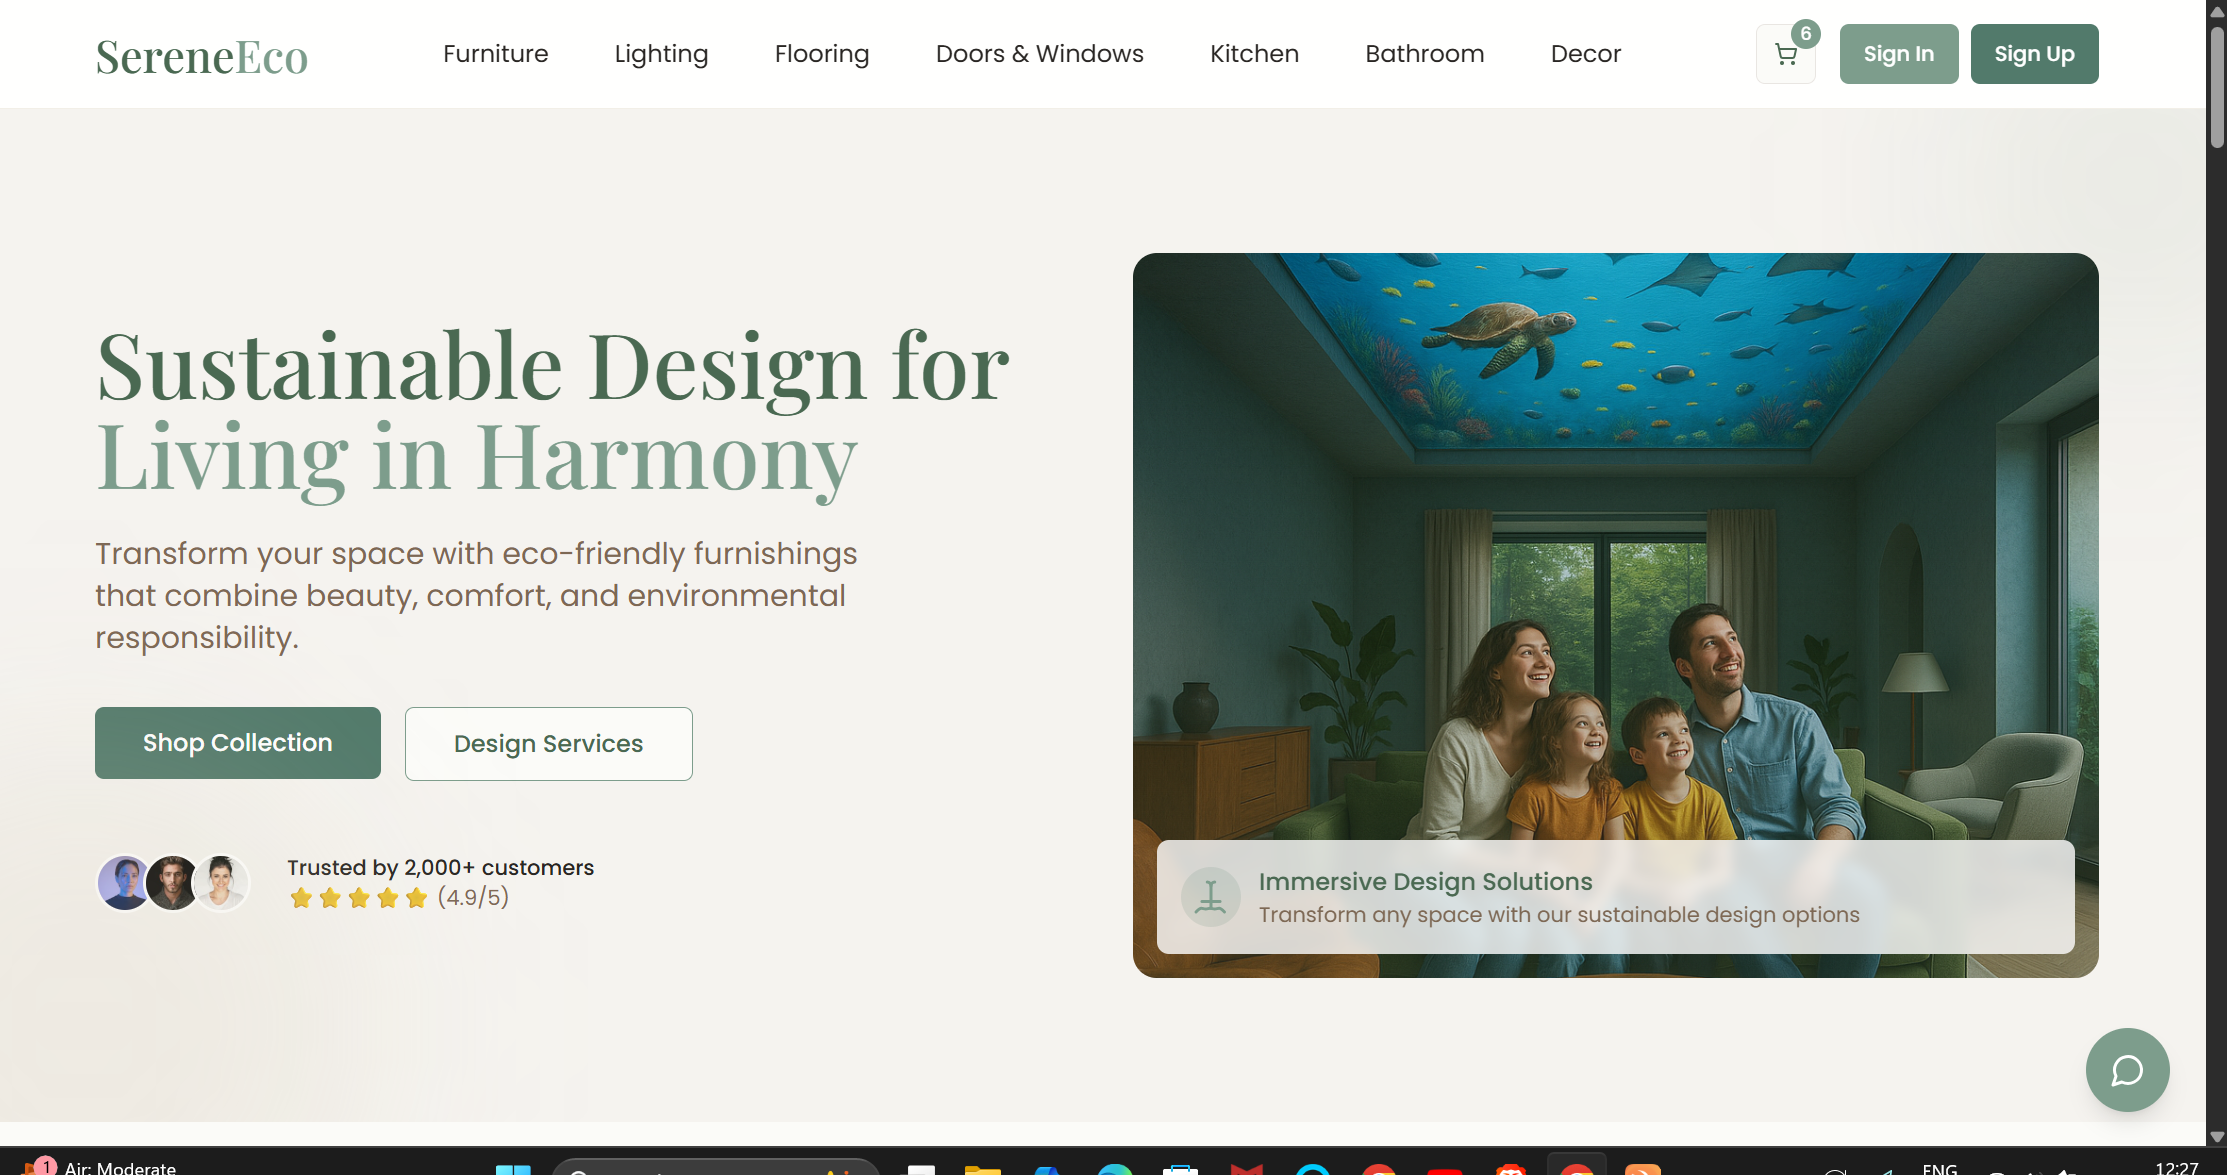The height and width of the screenshot is (1175, 2227).
Task: Click the Sign Up button
Action: [x=2033, y=54]
